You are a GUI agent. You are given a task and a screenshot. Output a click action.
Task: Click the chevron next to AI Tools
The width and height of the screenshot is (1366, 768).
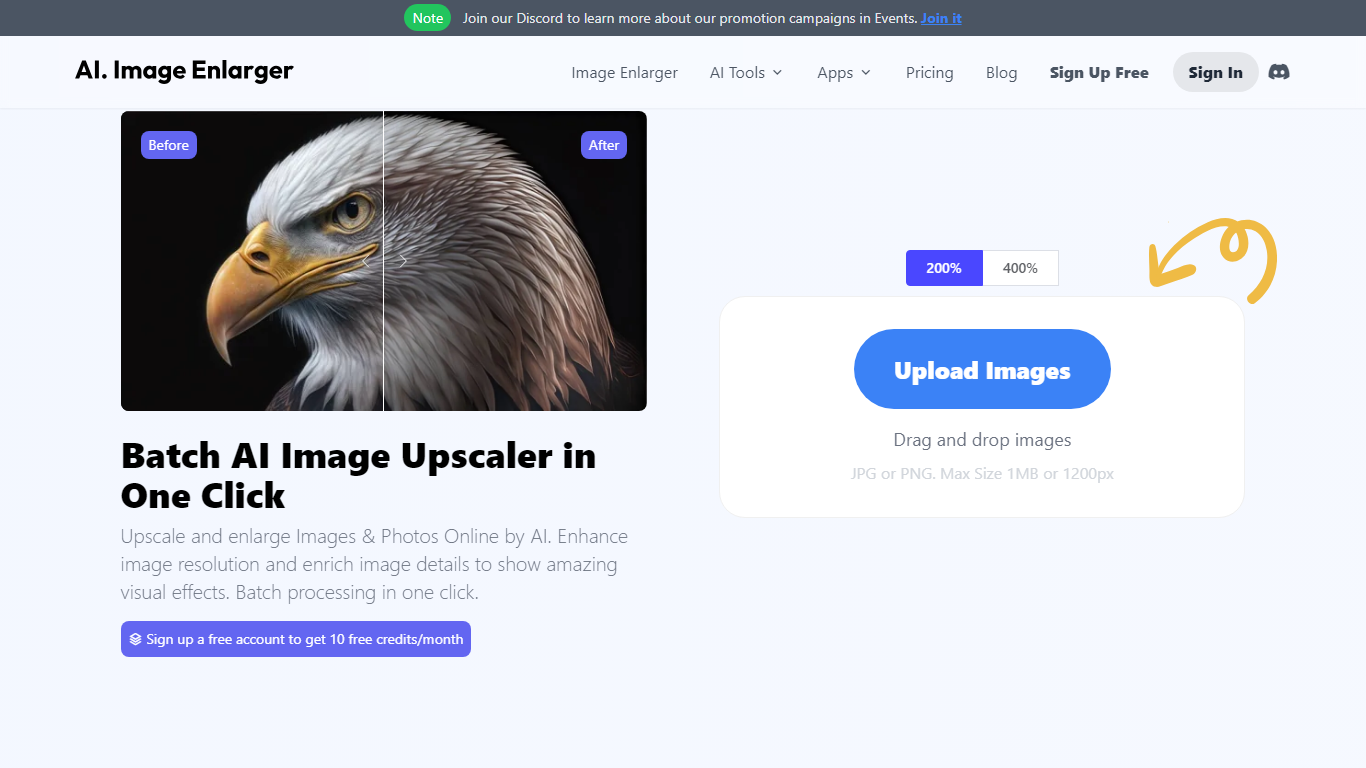(777, 73)
